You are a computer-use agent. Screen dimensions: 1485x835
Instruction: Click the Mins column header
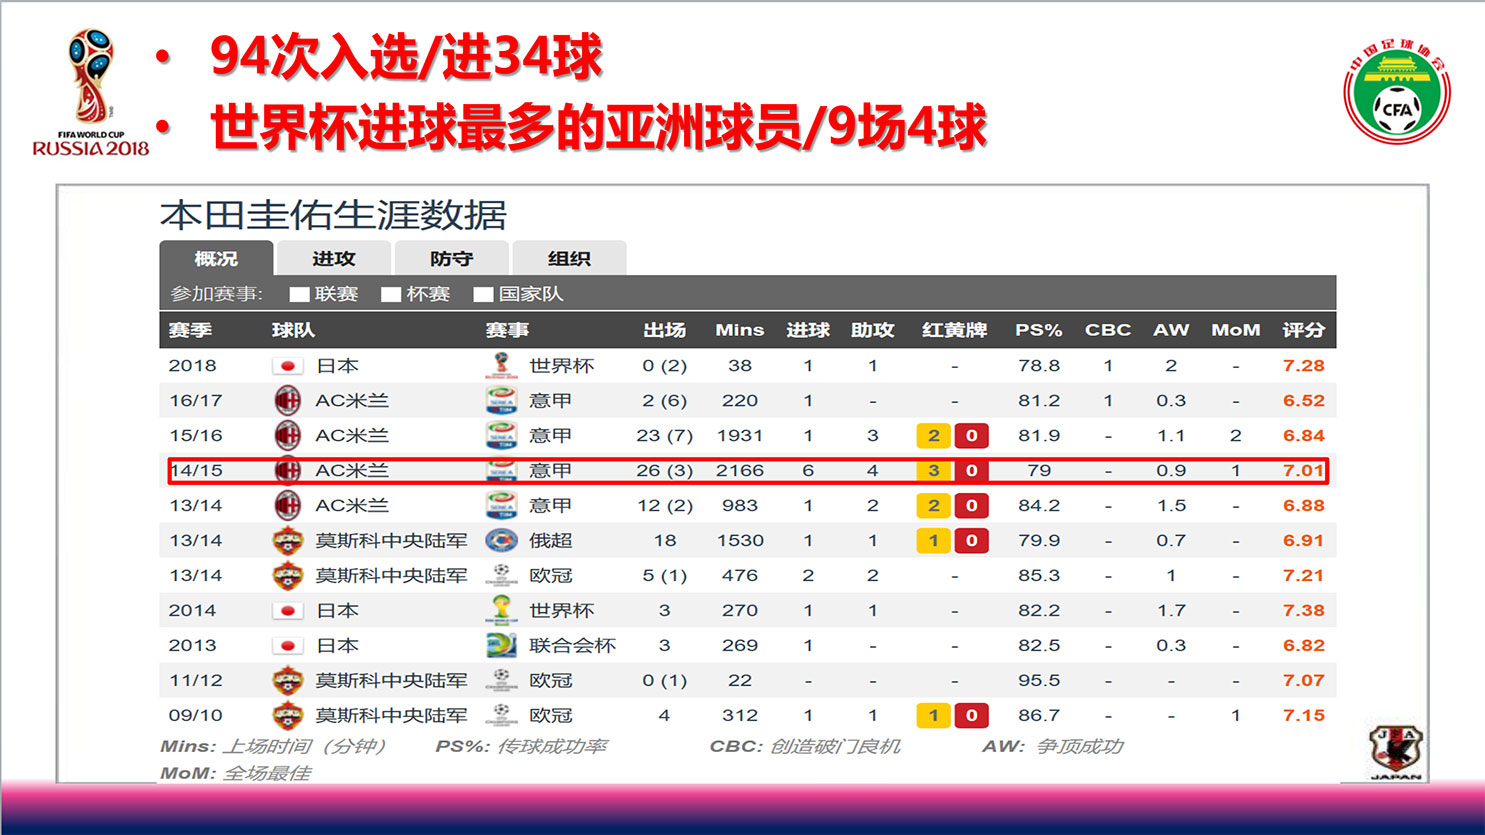[739, 330]
